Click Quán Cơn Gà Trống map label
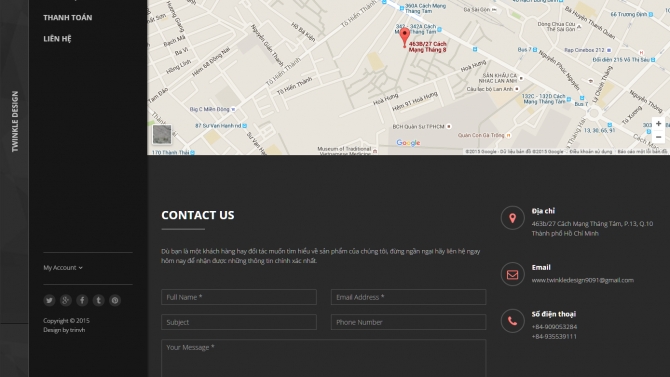 [481, 135]
